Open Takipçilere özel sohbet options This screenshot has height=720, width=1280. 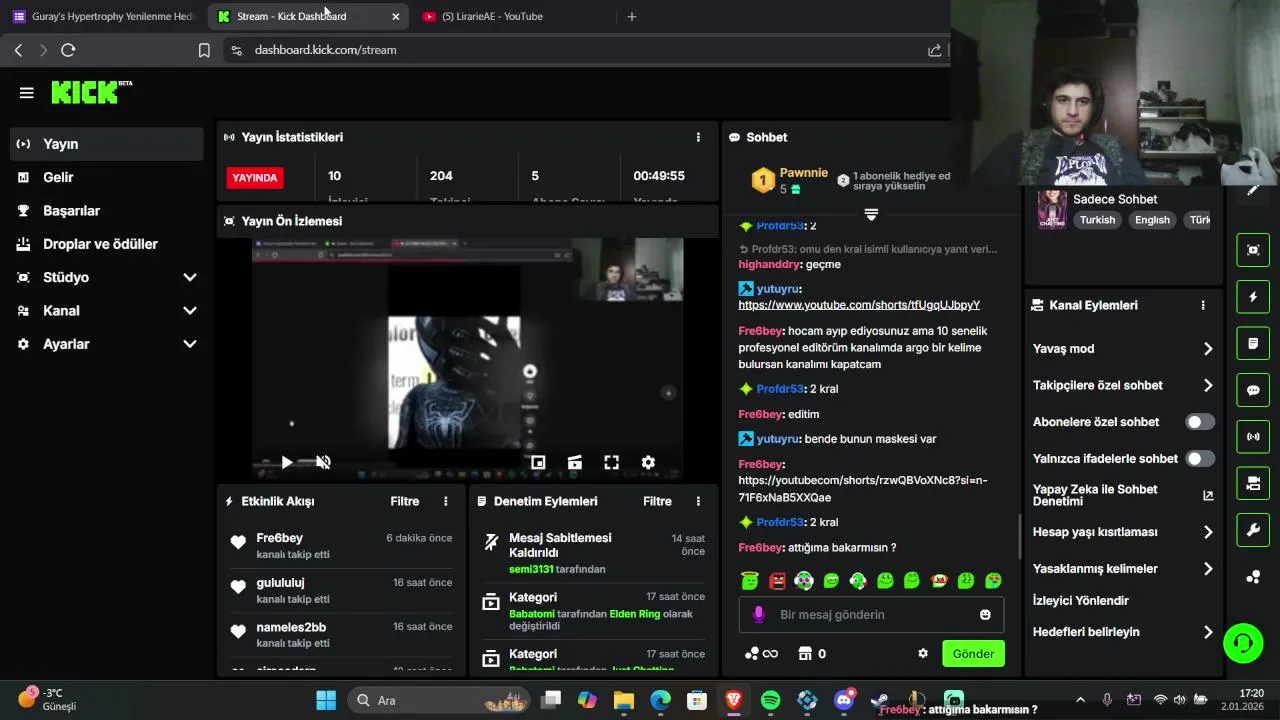1123,385
